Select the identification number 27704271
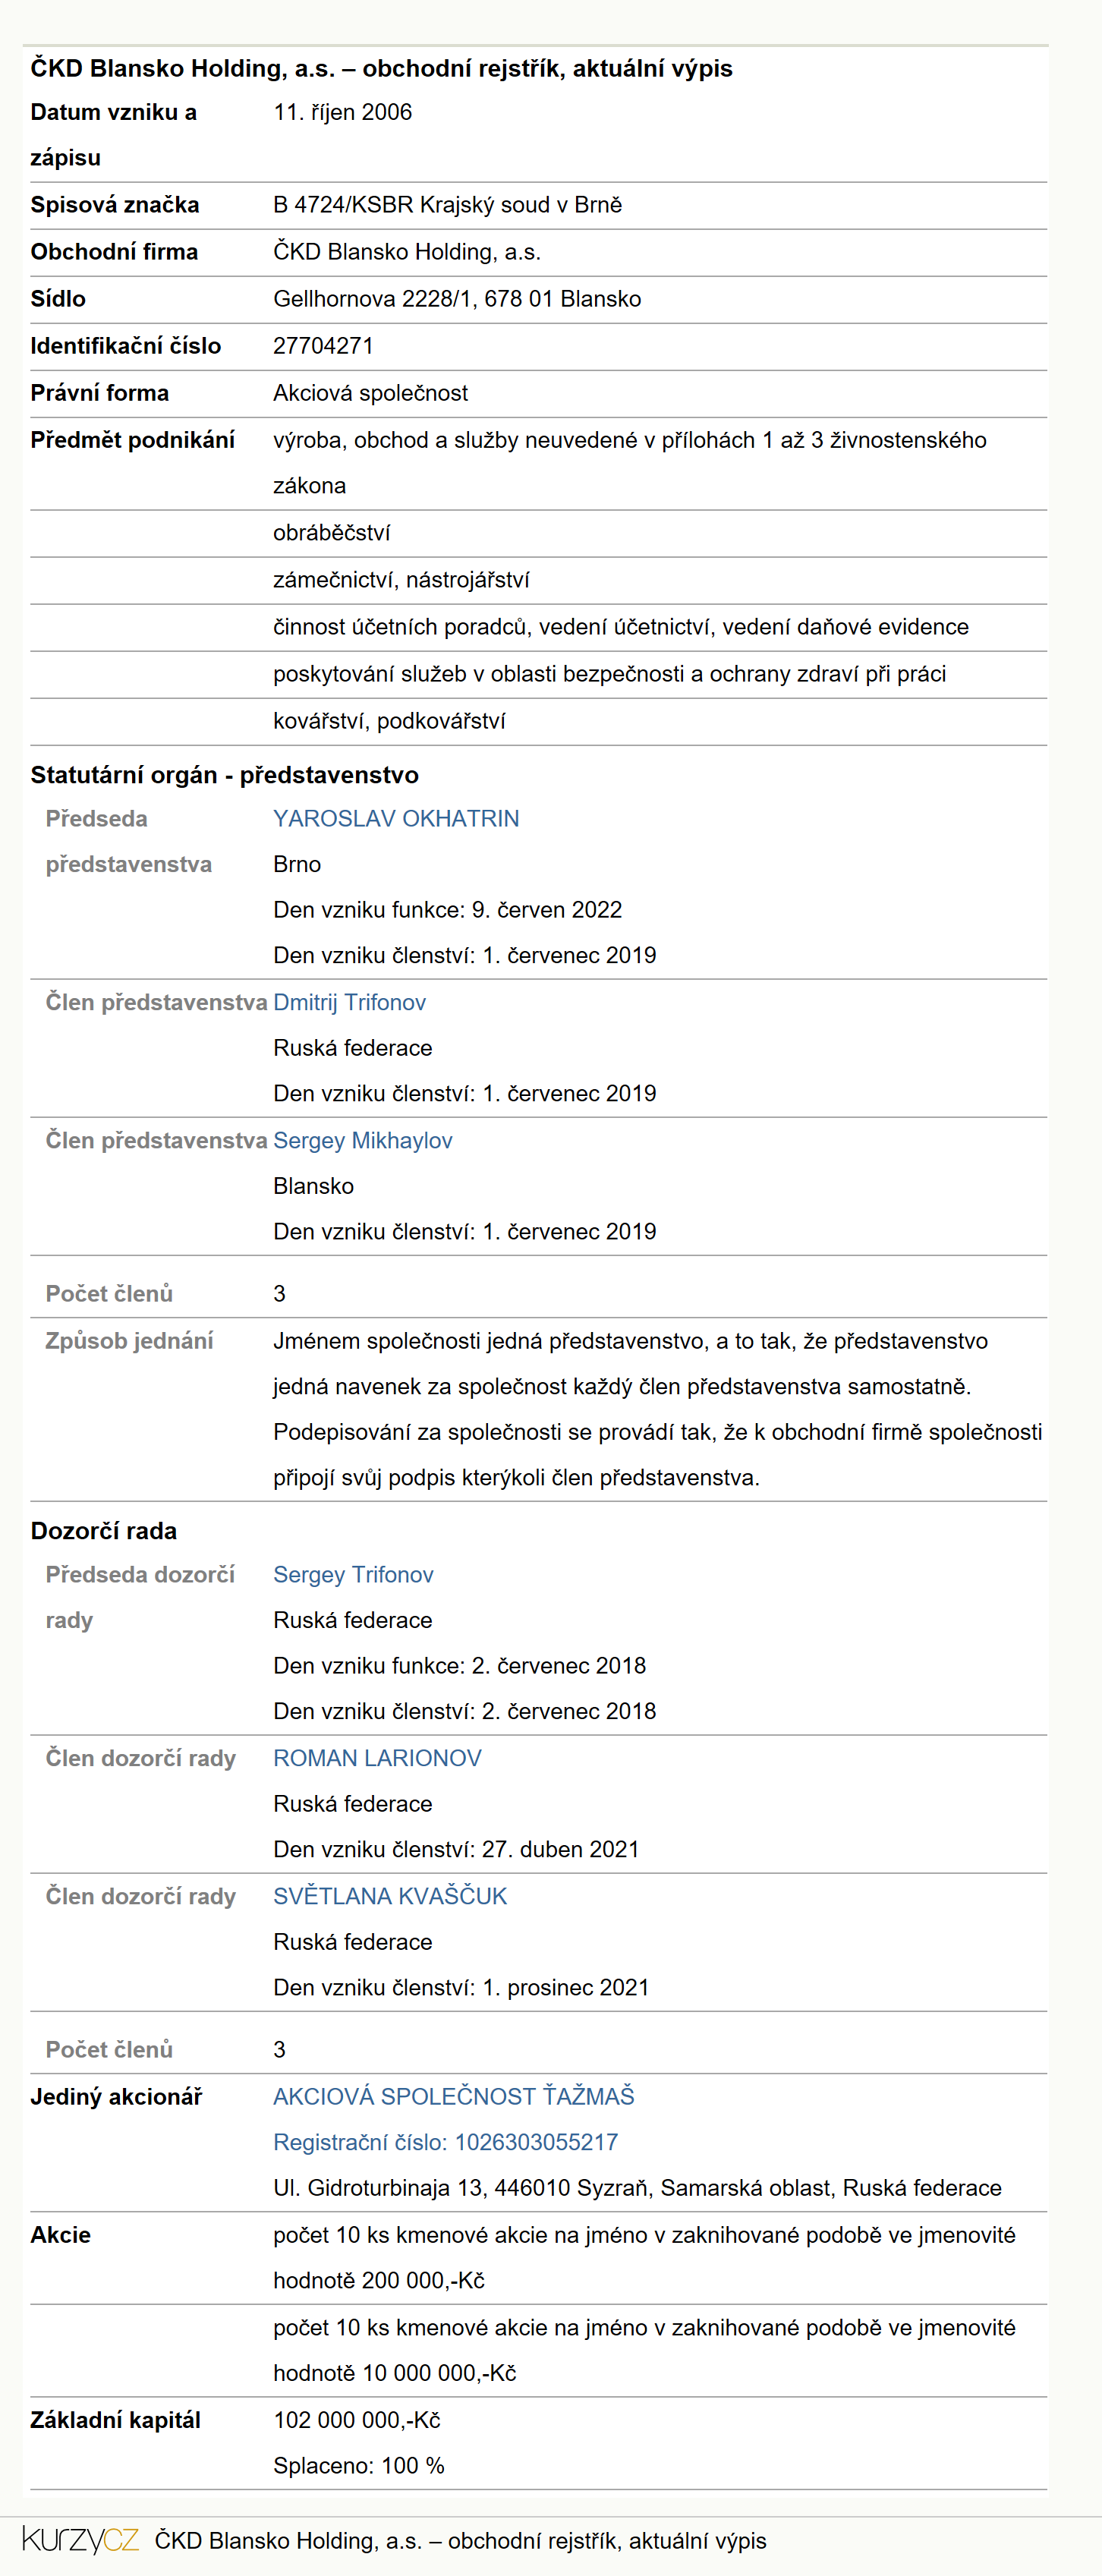The width and height of the screenshot is (1102, 2576). pos(323,346)
